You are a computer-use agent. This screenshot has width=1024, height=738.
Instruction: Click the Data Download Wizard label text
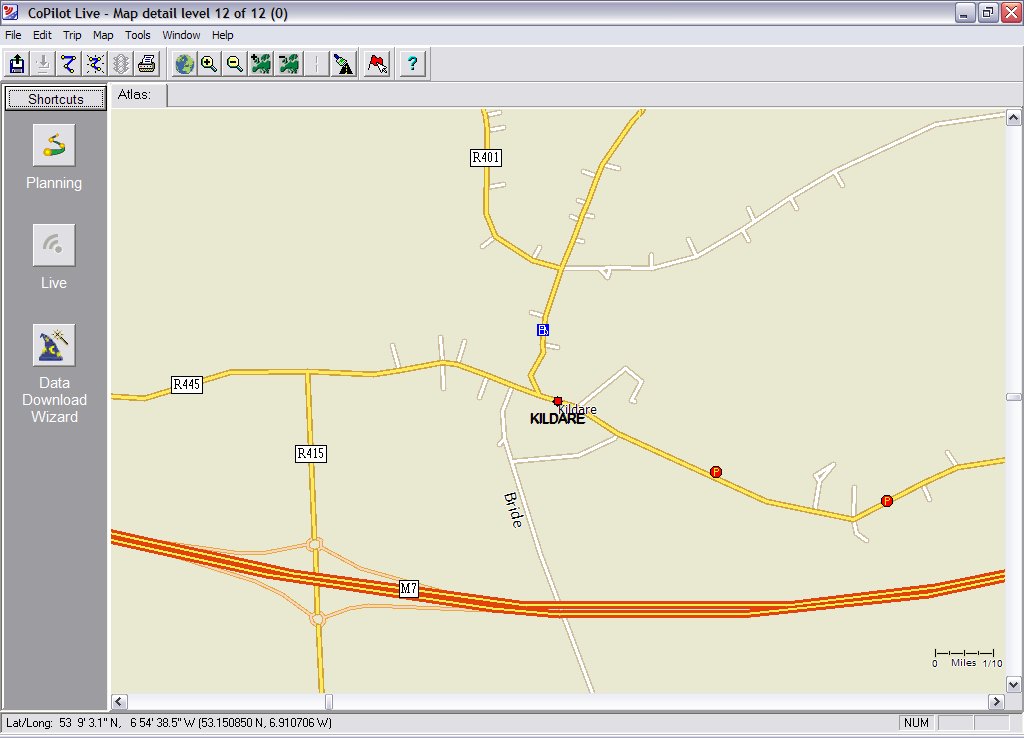pyautogui.click(x=54, y=400)
